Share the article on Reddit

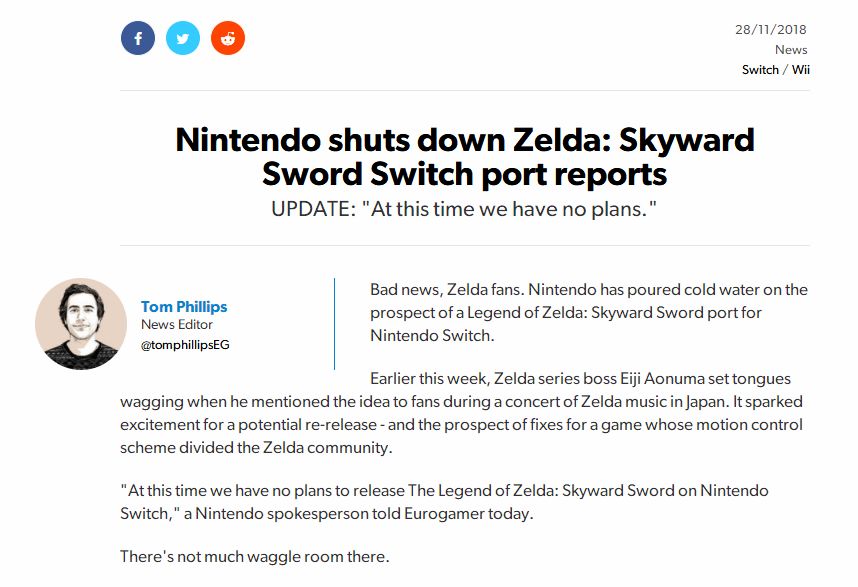coord(228,38)
